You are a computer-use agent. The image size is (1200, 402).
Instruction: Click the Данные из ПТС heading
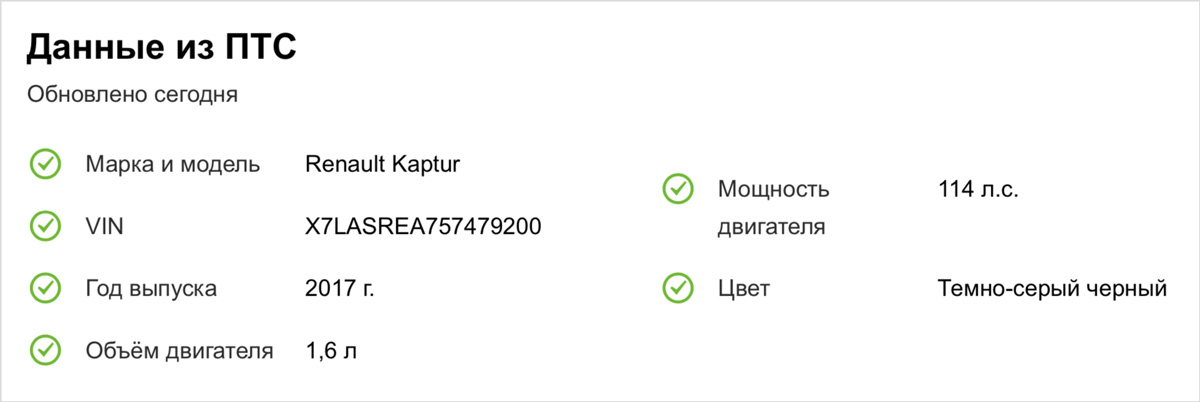162,47
